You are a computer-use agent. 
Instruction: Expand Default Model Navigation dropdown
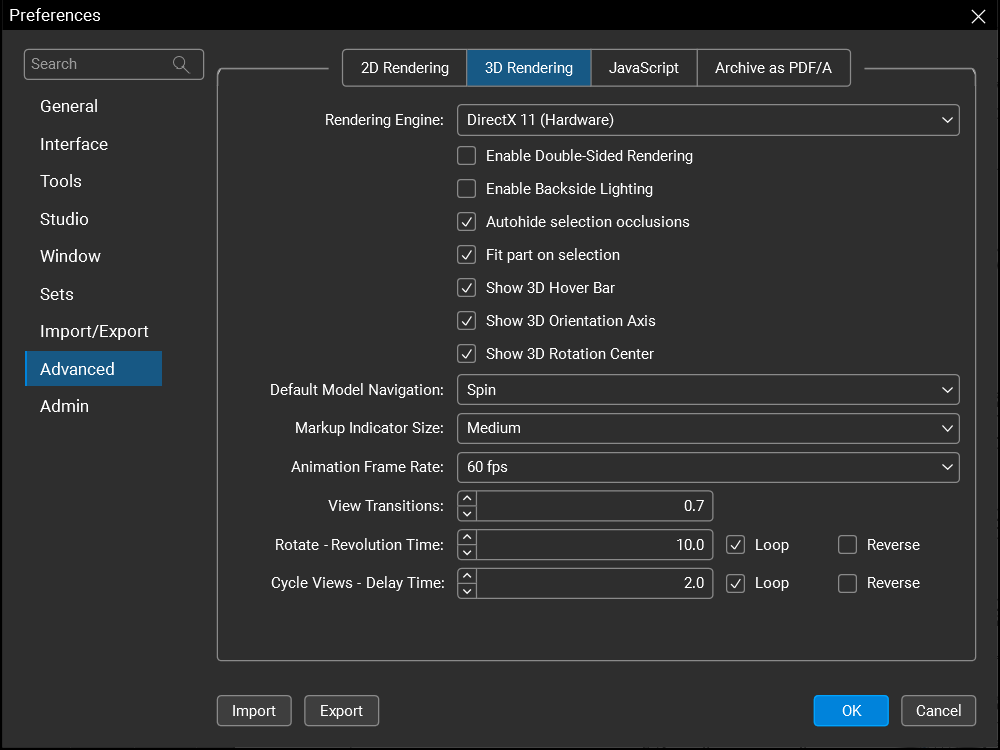coord(708,389)
